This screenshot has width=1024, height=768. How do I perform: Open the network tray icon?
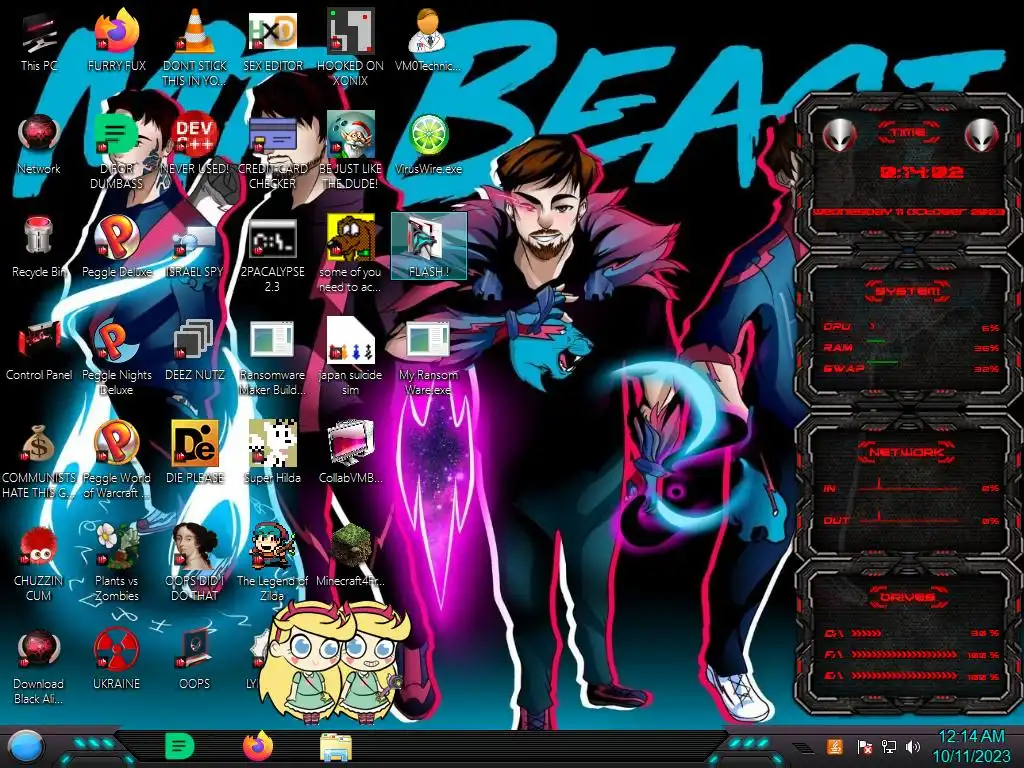tap(888, 746)
